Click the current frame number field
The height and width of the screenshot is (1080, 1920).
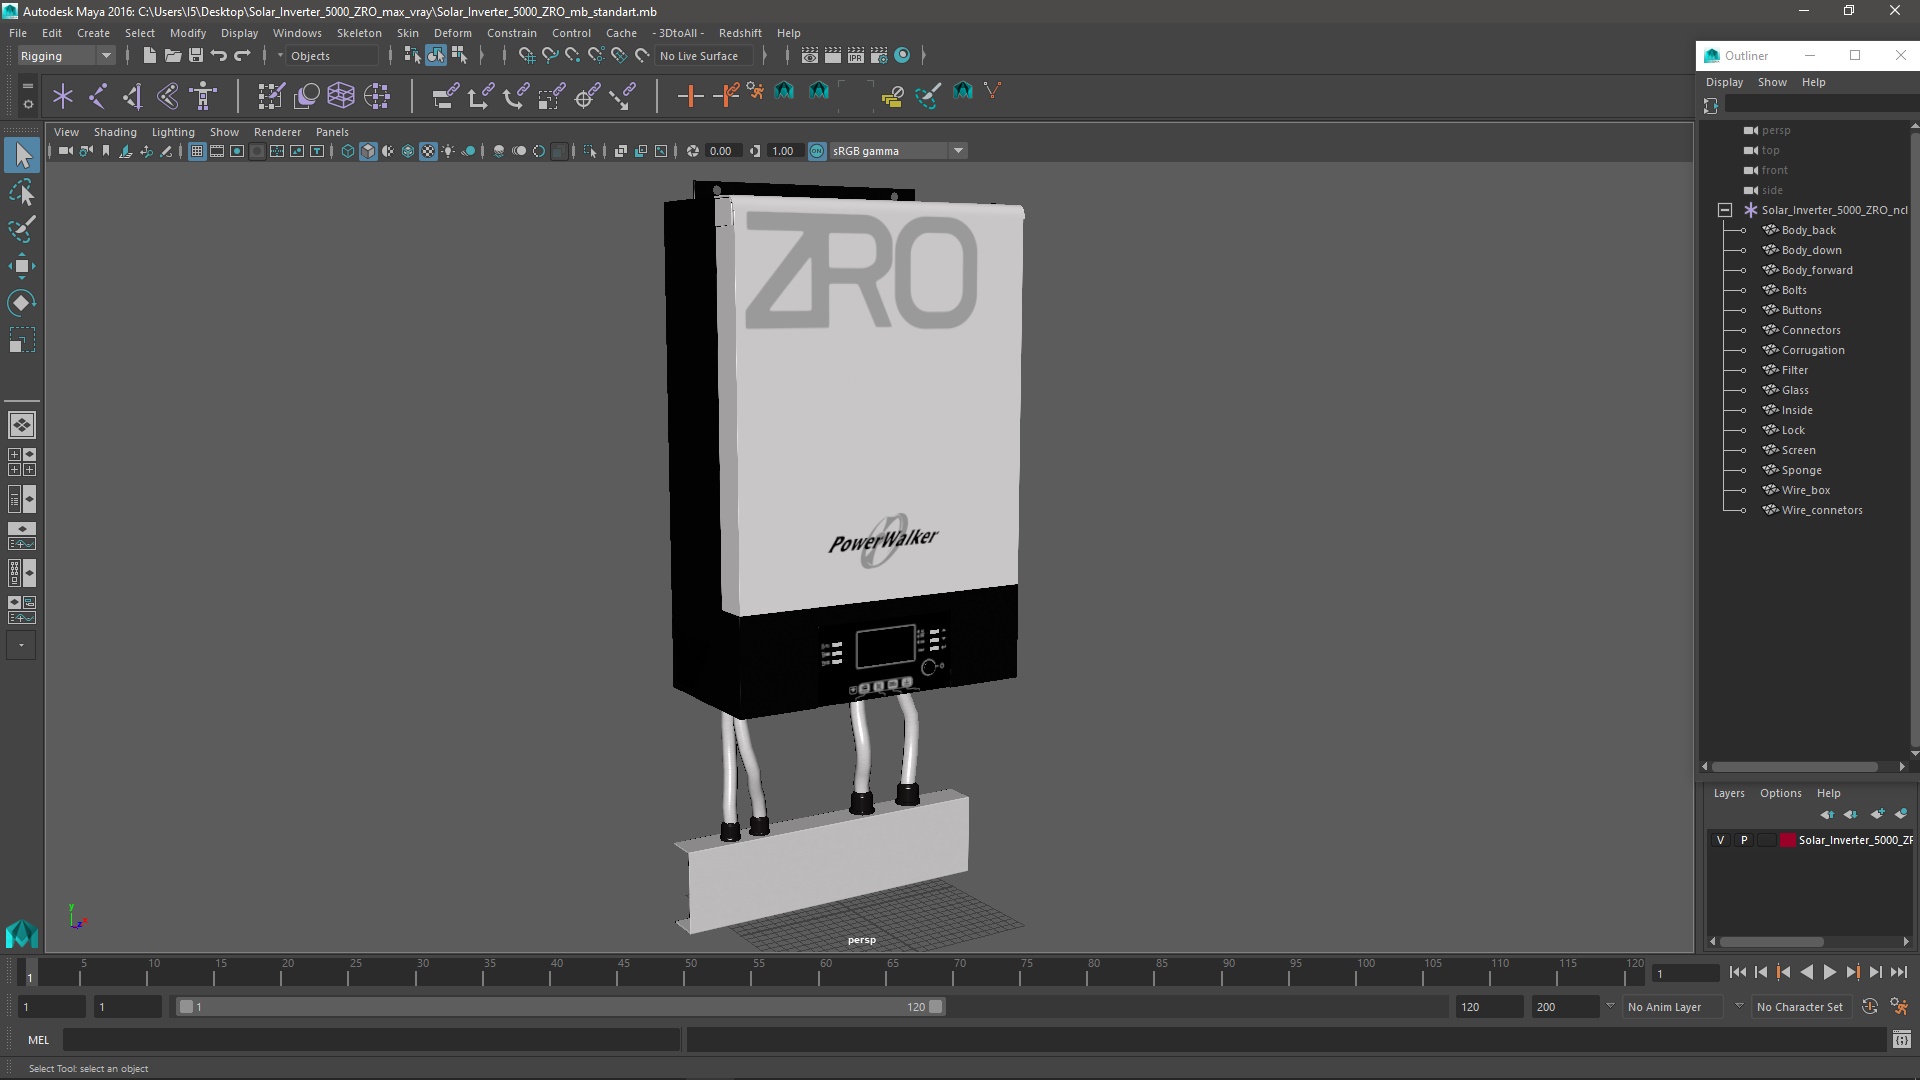pos(1685,973)
